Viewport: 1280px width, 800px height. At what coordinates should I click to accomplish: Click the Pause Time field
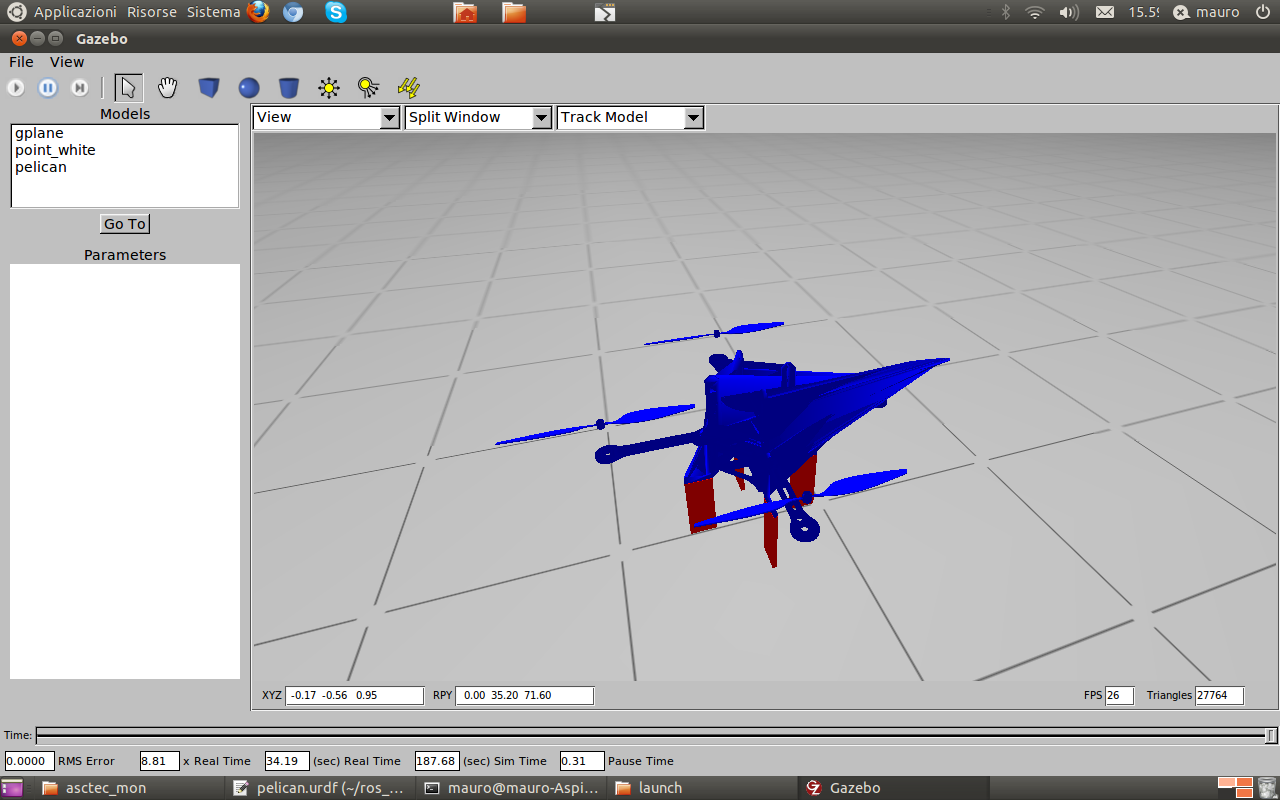tap(582, 761)
